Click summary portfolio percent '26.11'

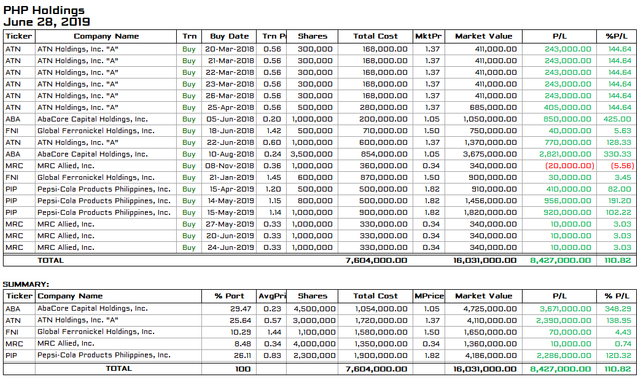(x=242, y=356)
